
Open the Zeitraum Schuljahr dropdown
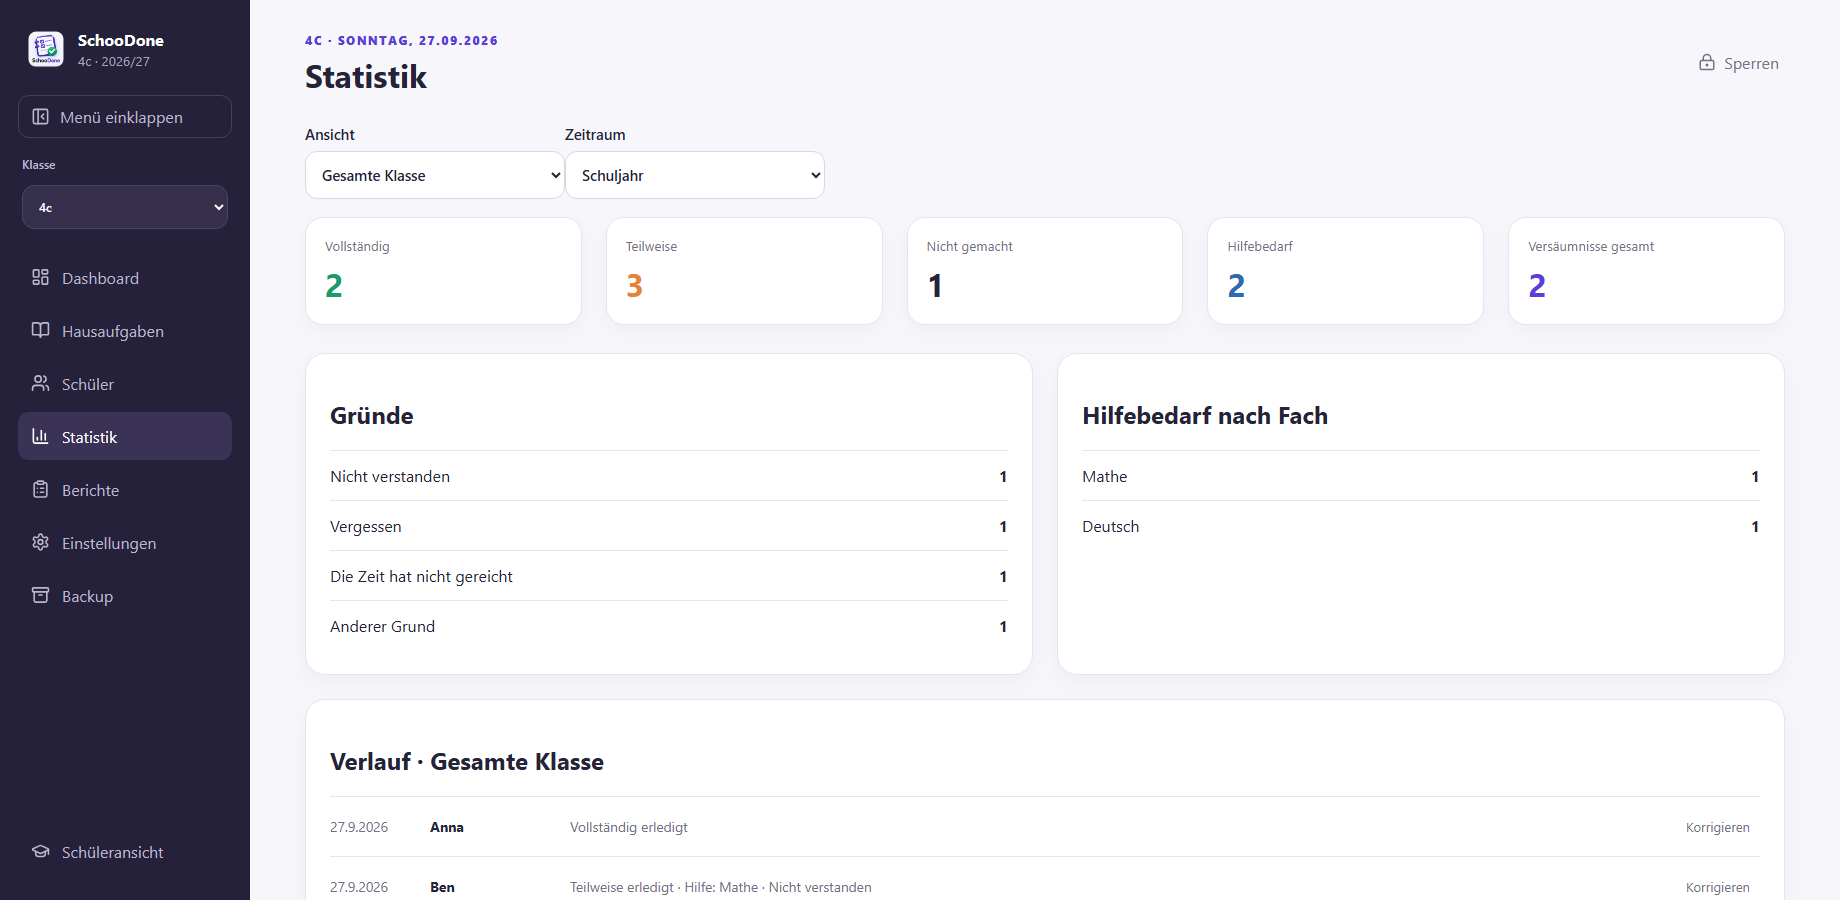[695, 175]
